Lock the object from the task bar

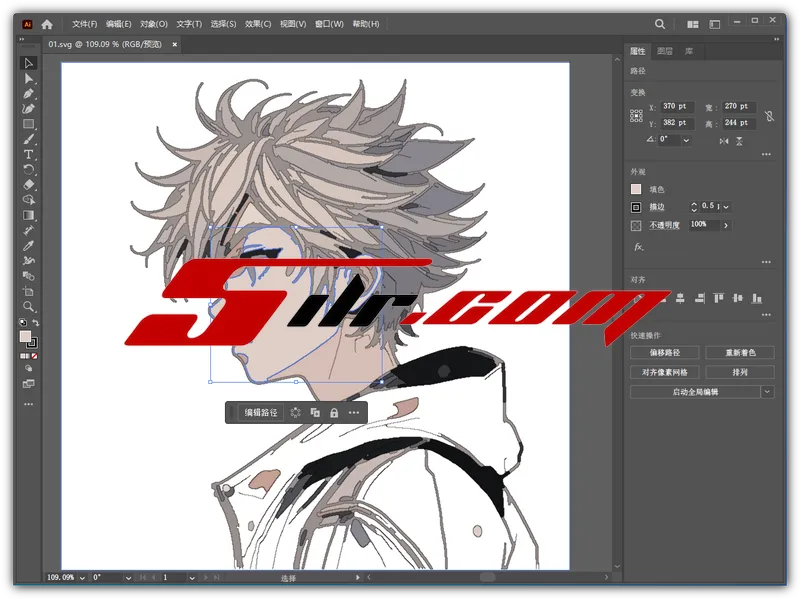pyautogui.click(x=334, y=413)
